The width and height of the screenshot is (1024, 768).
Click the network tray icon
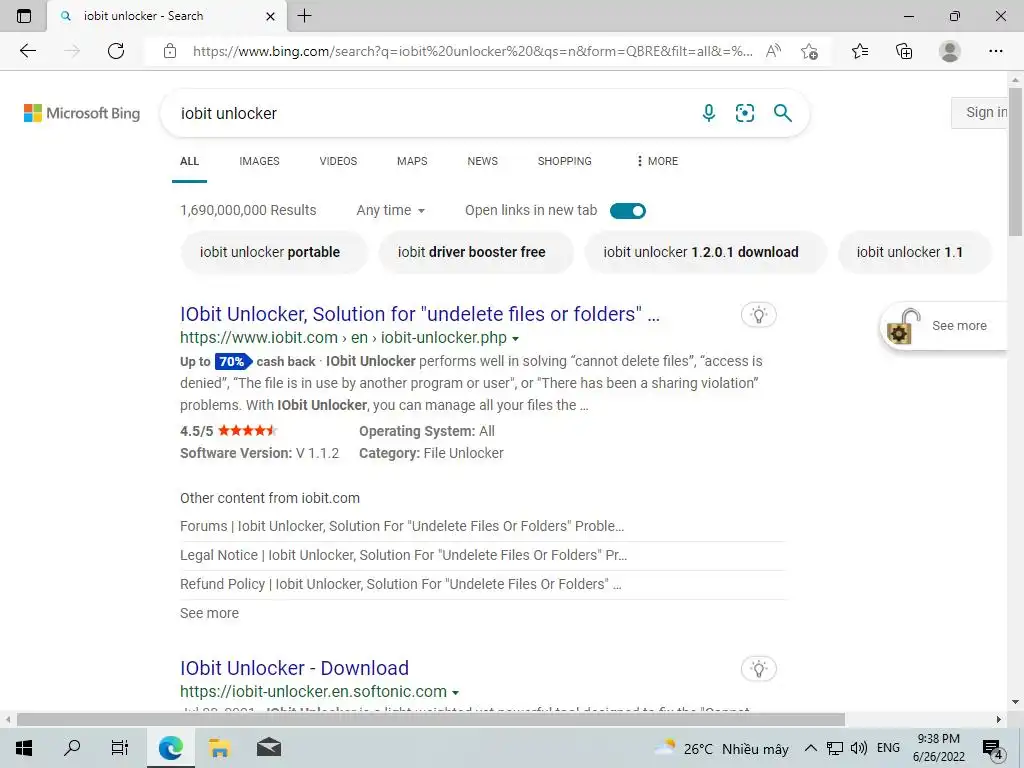[x=835, y=748]
